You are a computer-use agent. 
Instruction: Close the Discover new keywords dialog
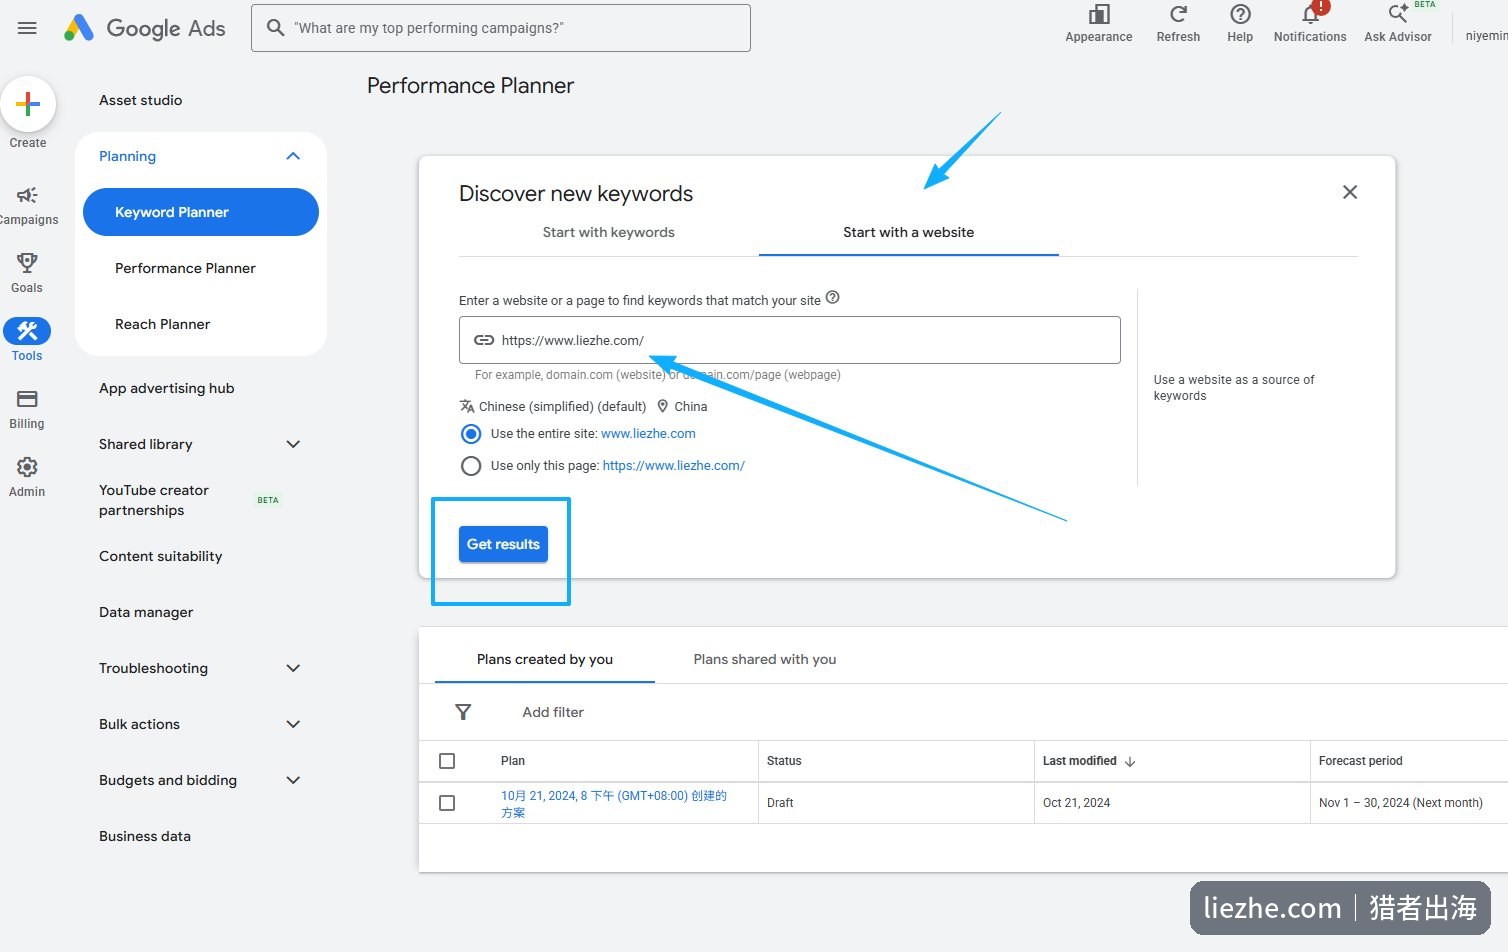pyautogui.click(x=1350, y=192)
